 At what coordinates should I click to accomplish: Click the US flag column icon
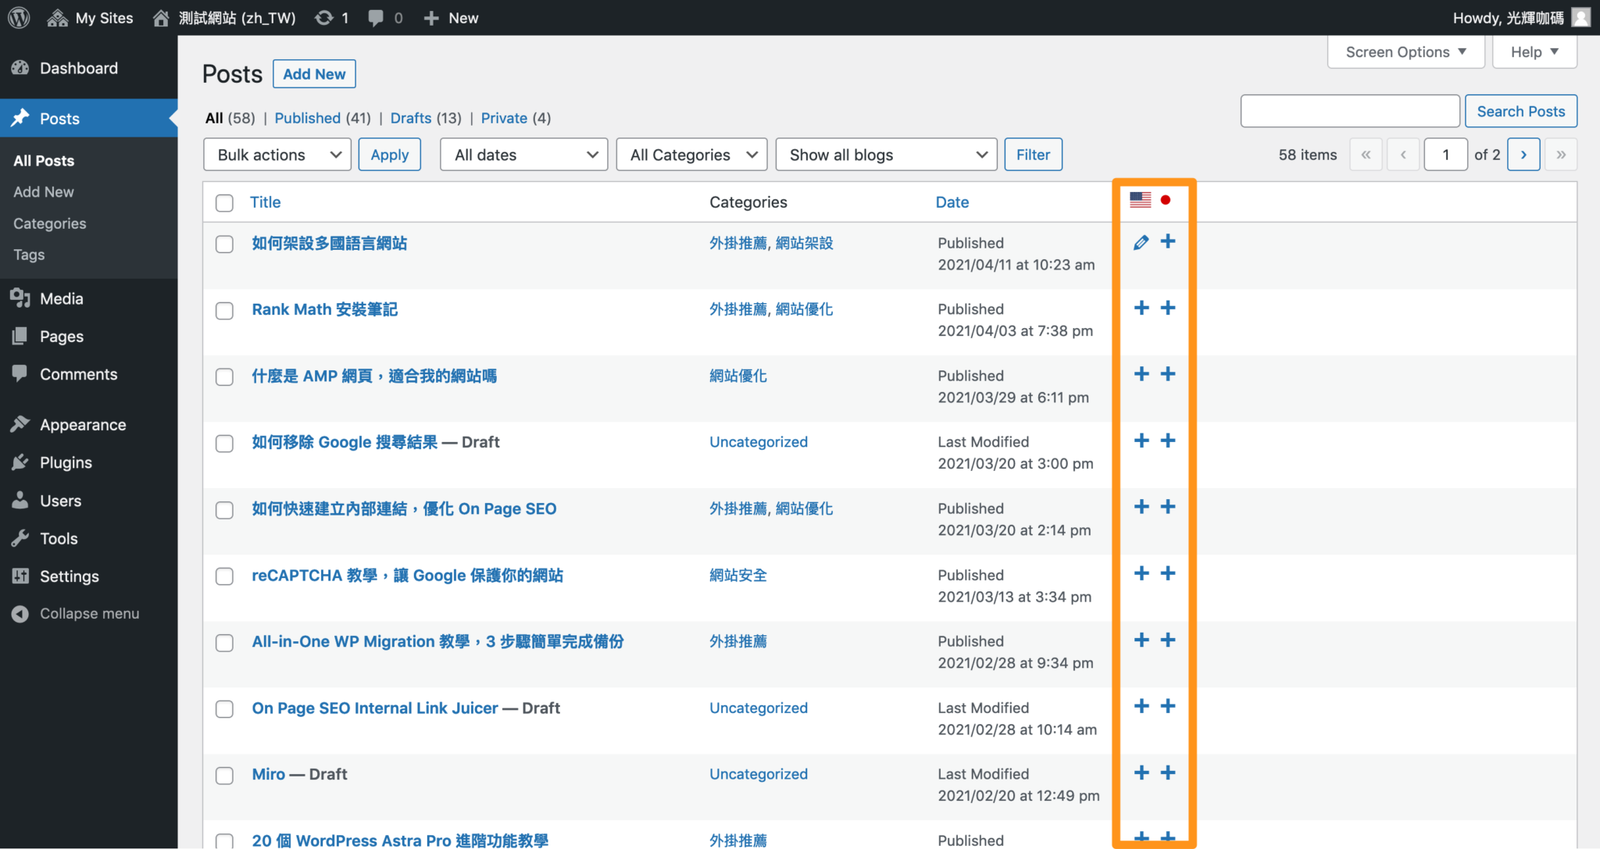(x=1140, y=200)
